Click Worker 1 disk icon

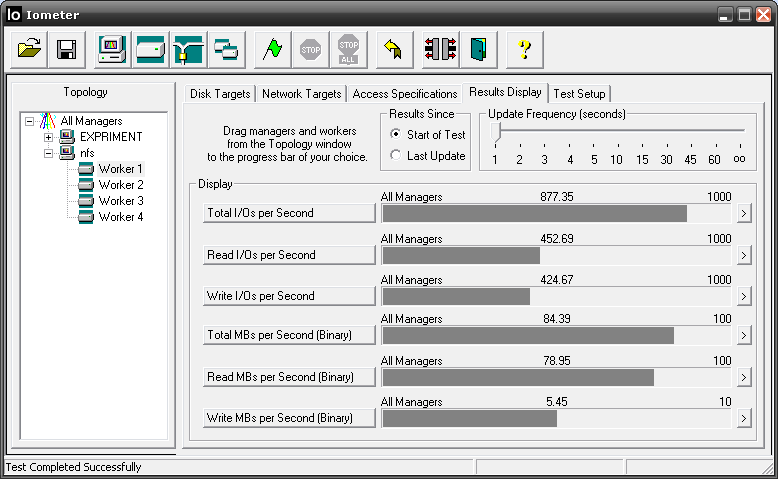click(x=86, y=169)
